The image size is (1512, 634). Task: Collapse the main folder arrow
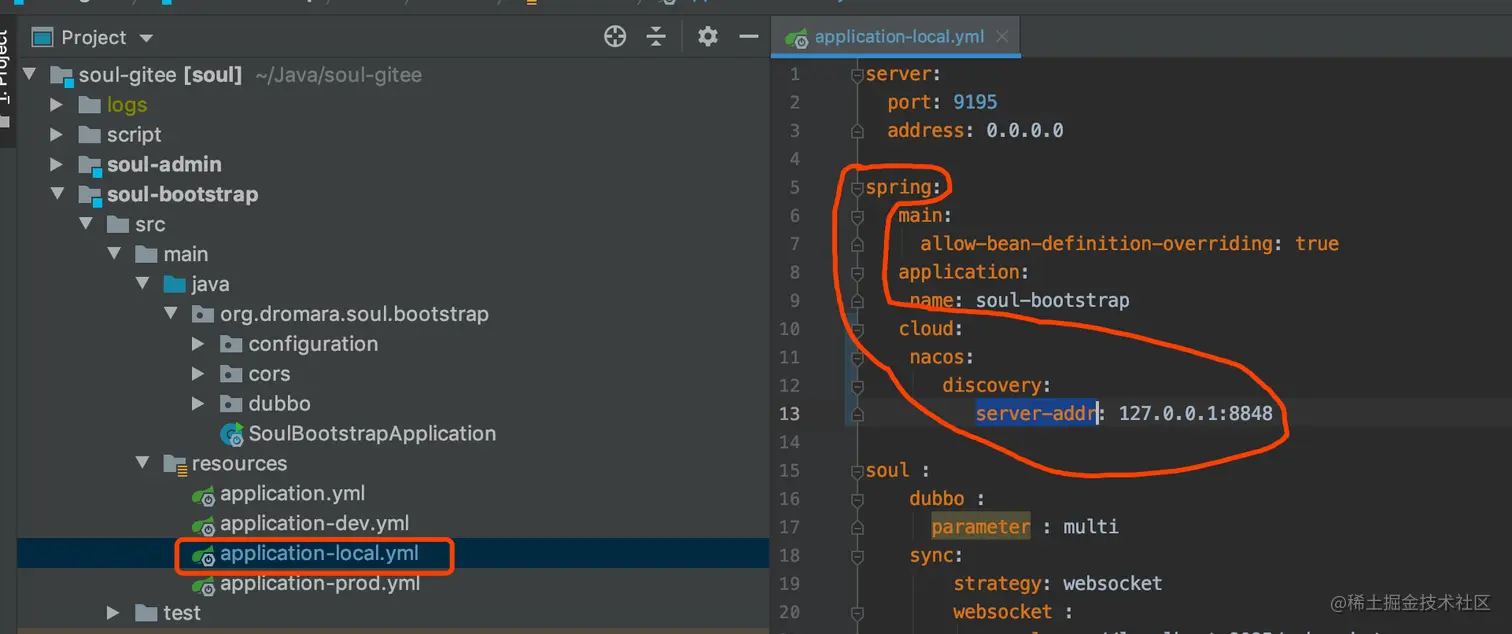coord(113,255)
